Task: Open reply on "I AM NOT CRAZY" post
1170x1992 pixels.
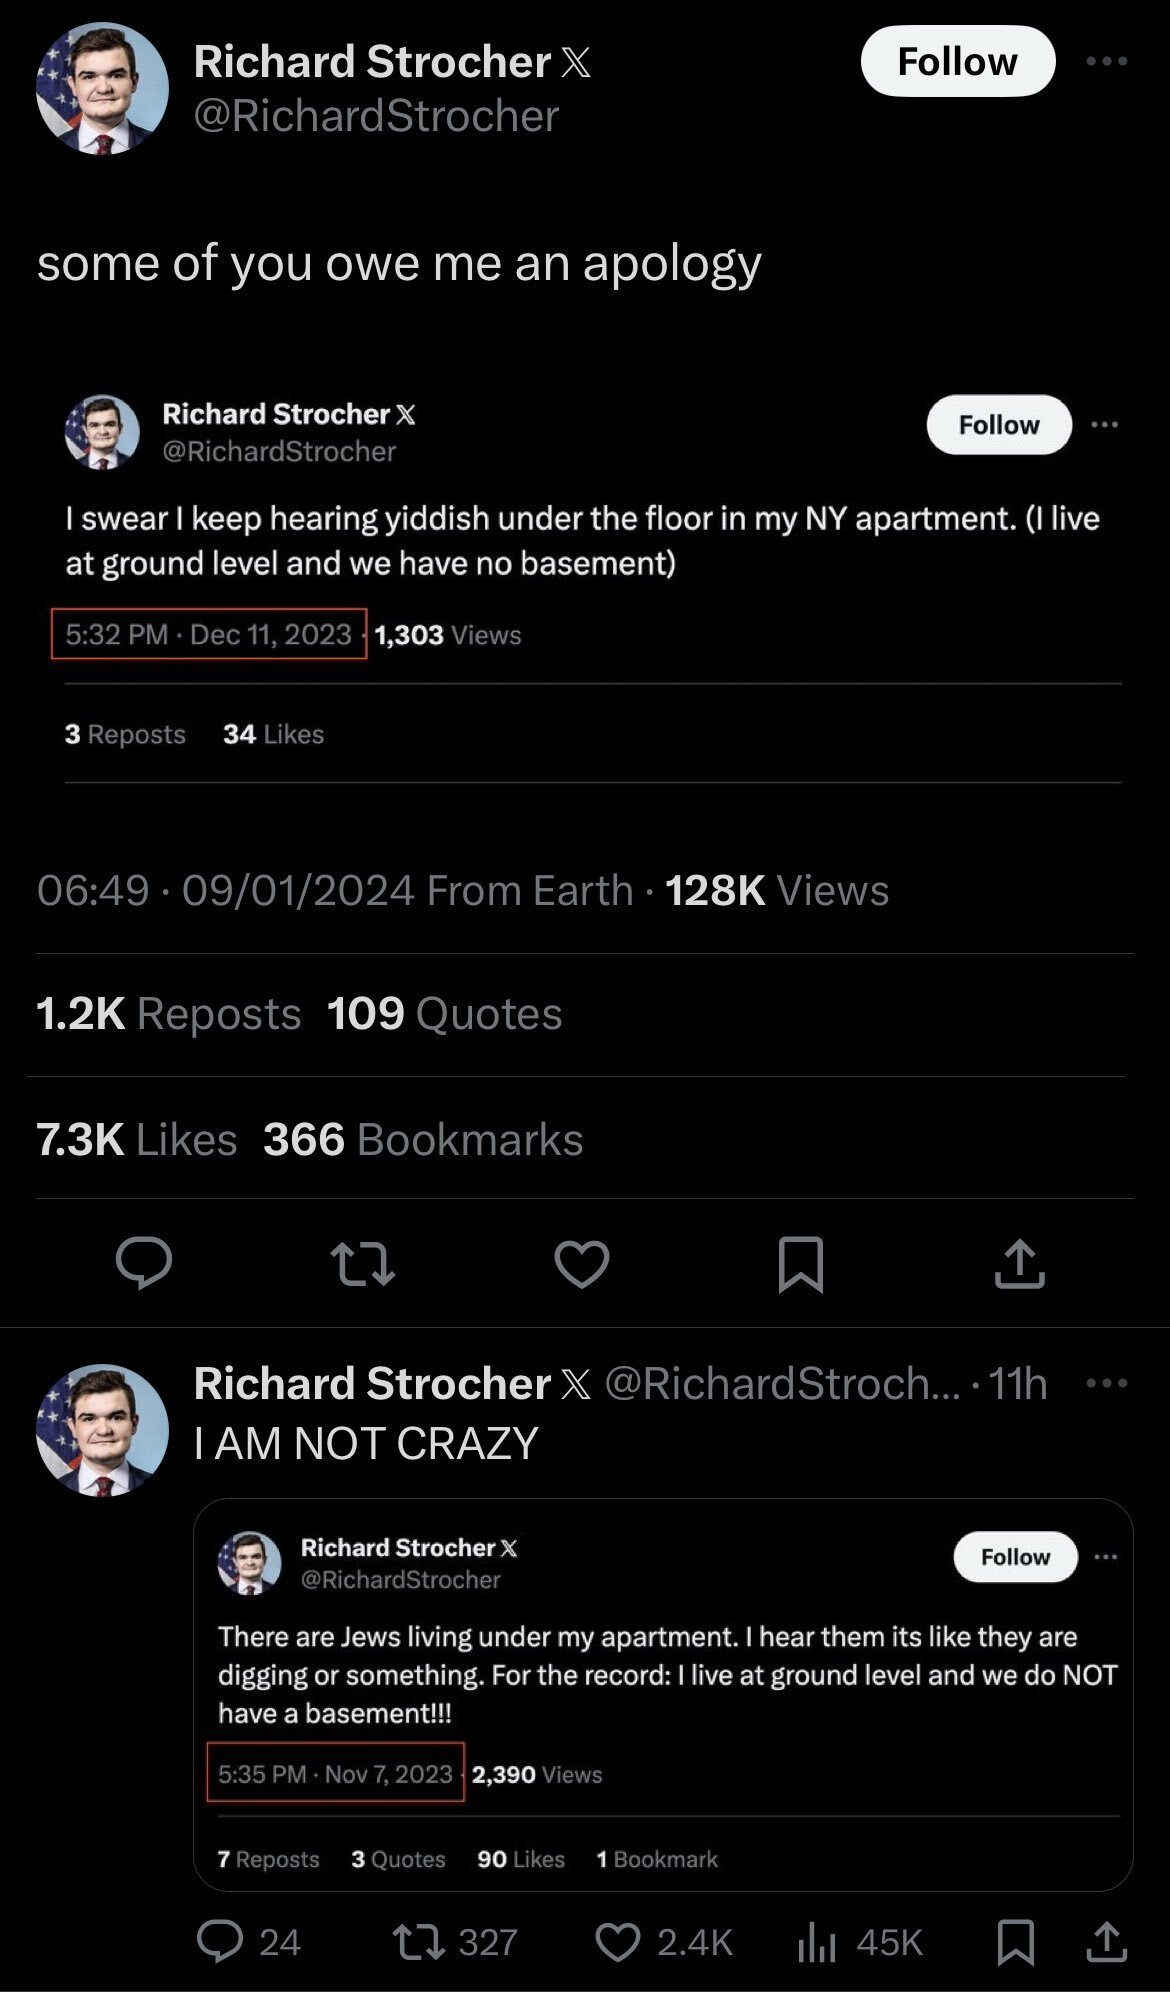Action: click(220, 1942)
